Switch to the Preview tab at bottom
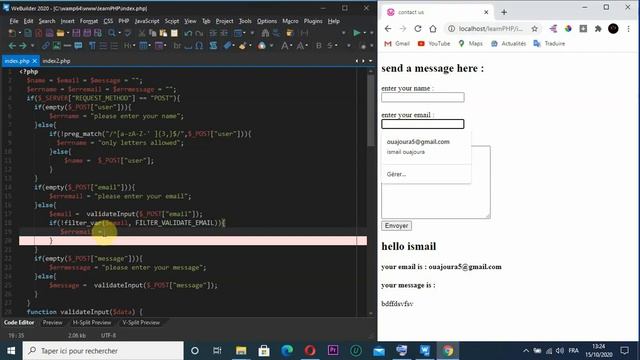Viewport: 640px width, 360px height. point(53,322)
